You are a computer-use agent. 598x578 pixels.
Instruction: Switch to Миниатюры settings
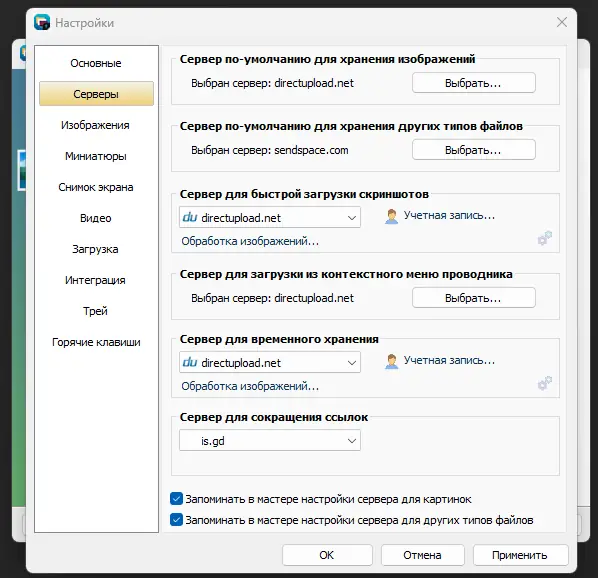point(96,156)
